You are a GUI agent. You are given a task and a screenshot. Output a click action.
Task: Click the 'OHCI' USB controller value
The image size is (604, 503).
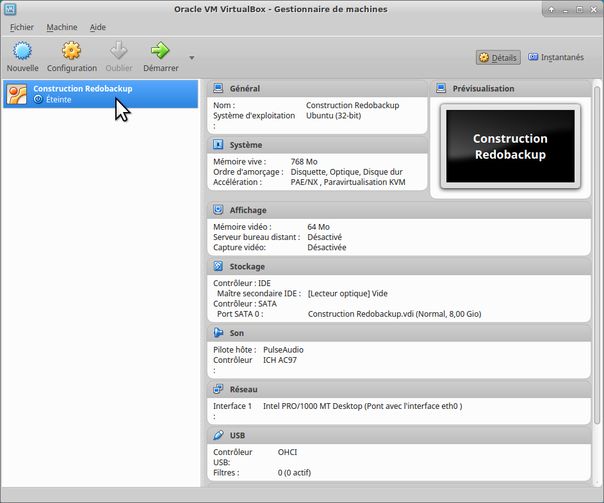point(287,452)
